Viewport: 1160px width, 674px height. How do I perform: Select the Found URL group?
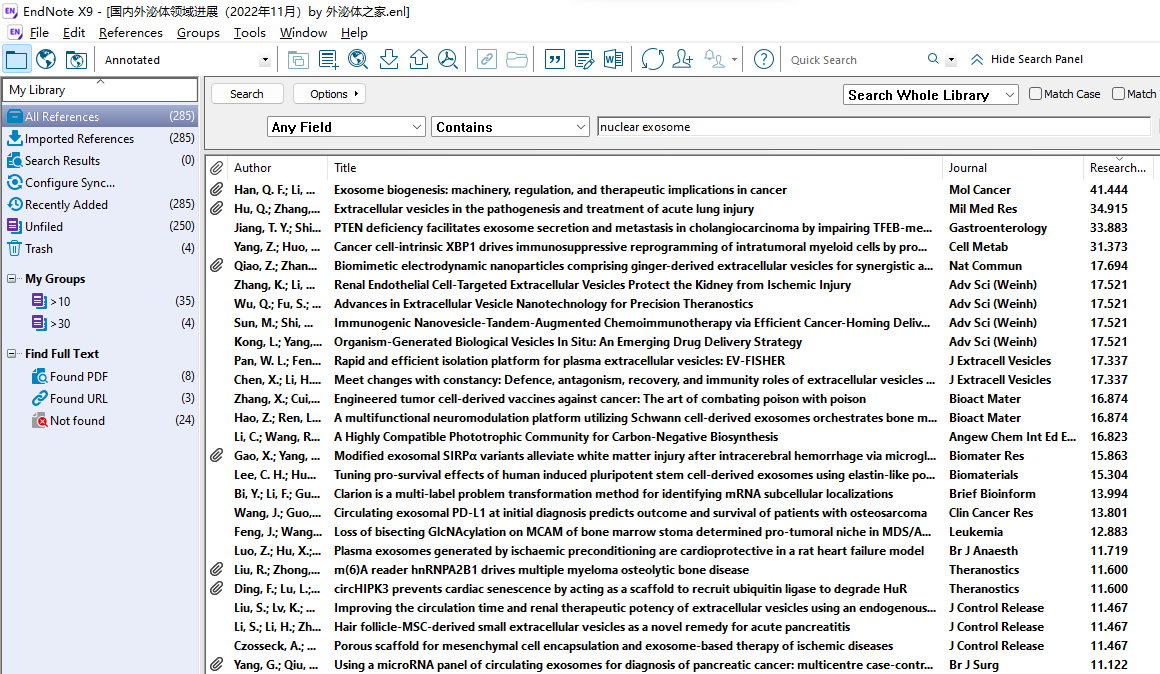101,398
